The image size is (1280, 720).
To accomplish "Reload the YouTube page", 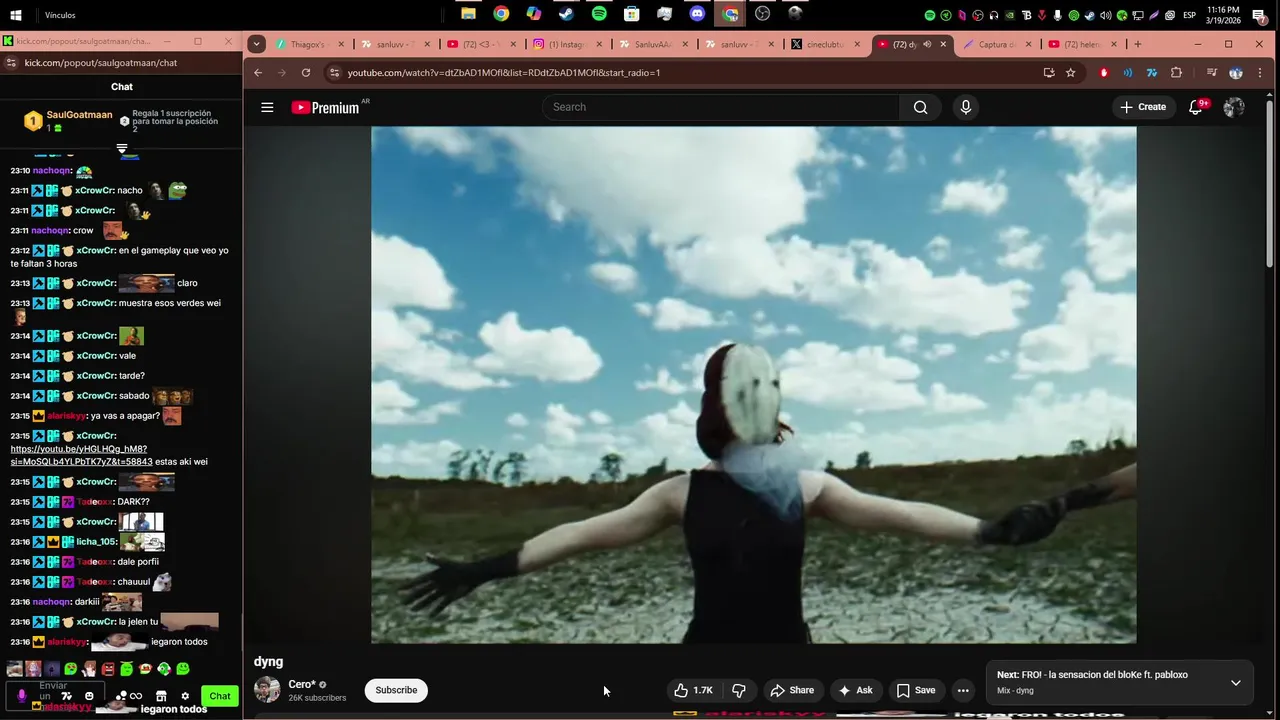I will point(306,73).
